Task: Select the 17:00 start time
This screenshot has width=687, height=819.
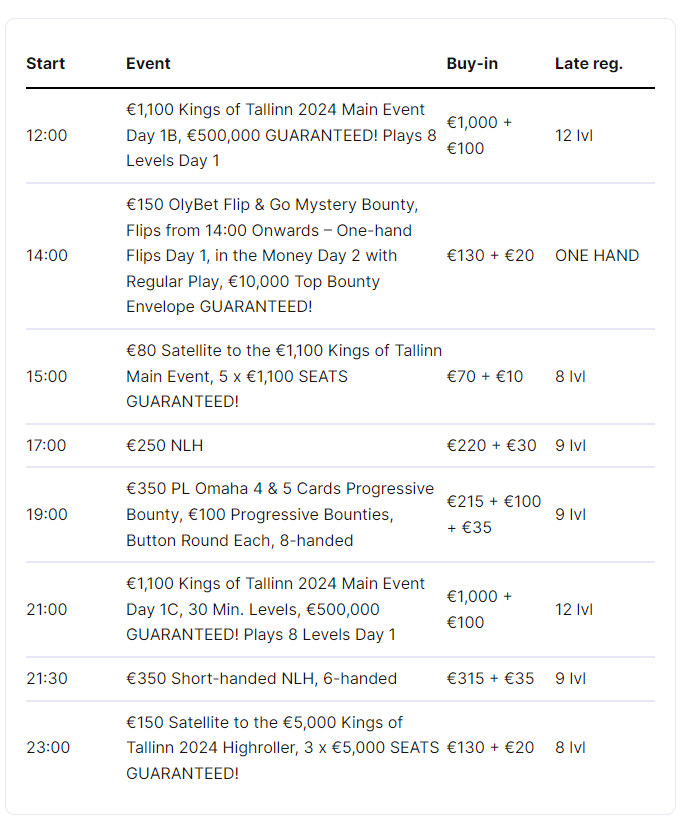Action: tap(47, 445)
